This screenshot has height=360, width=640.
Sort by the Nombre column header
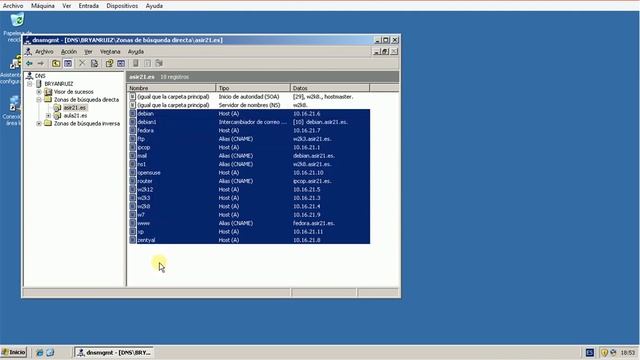click(x=171, y=88)
